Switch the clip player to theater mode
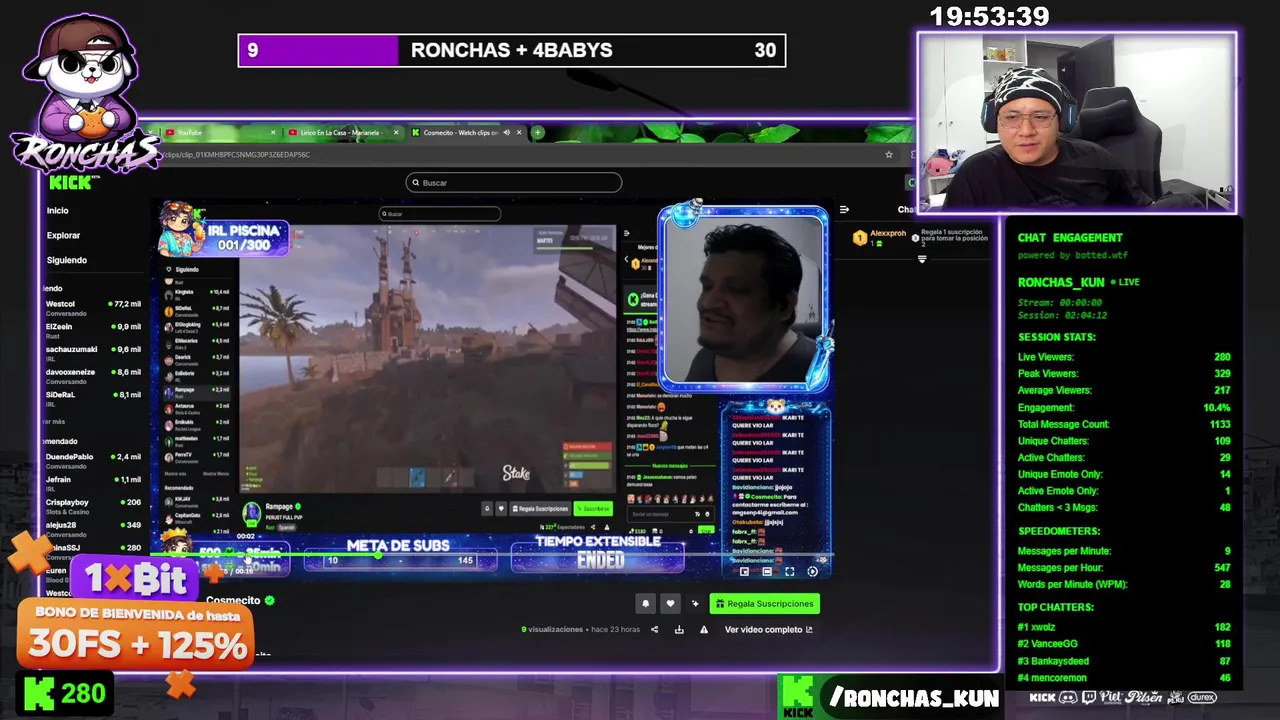Image resolution: width=1280 pixels, height=720 pixels. pyautogui.click(x=767, y=571)
